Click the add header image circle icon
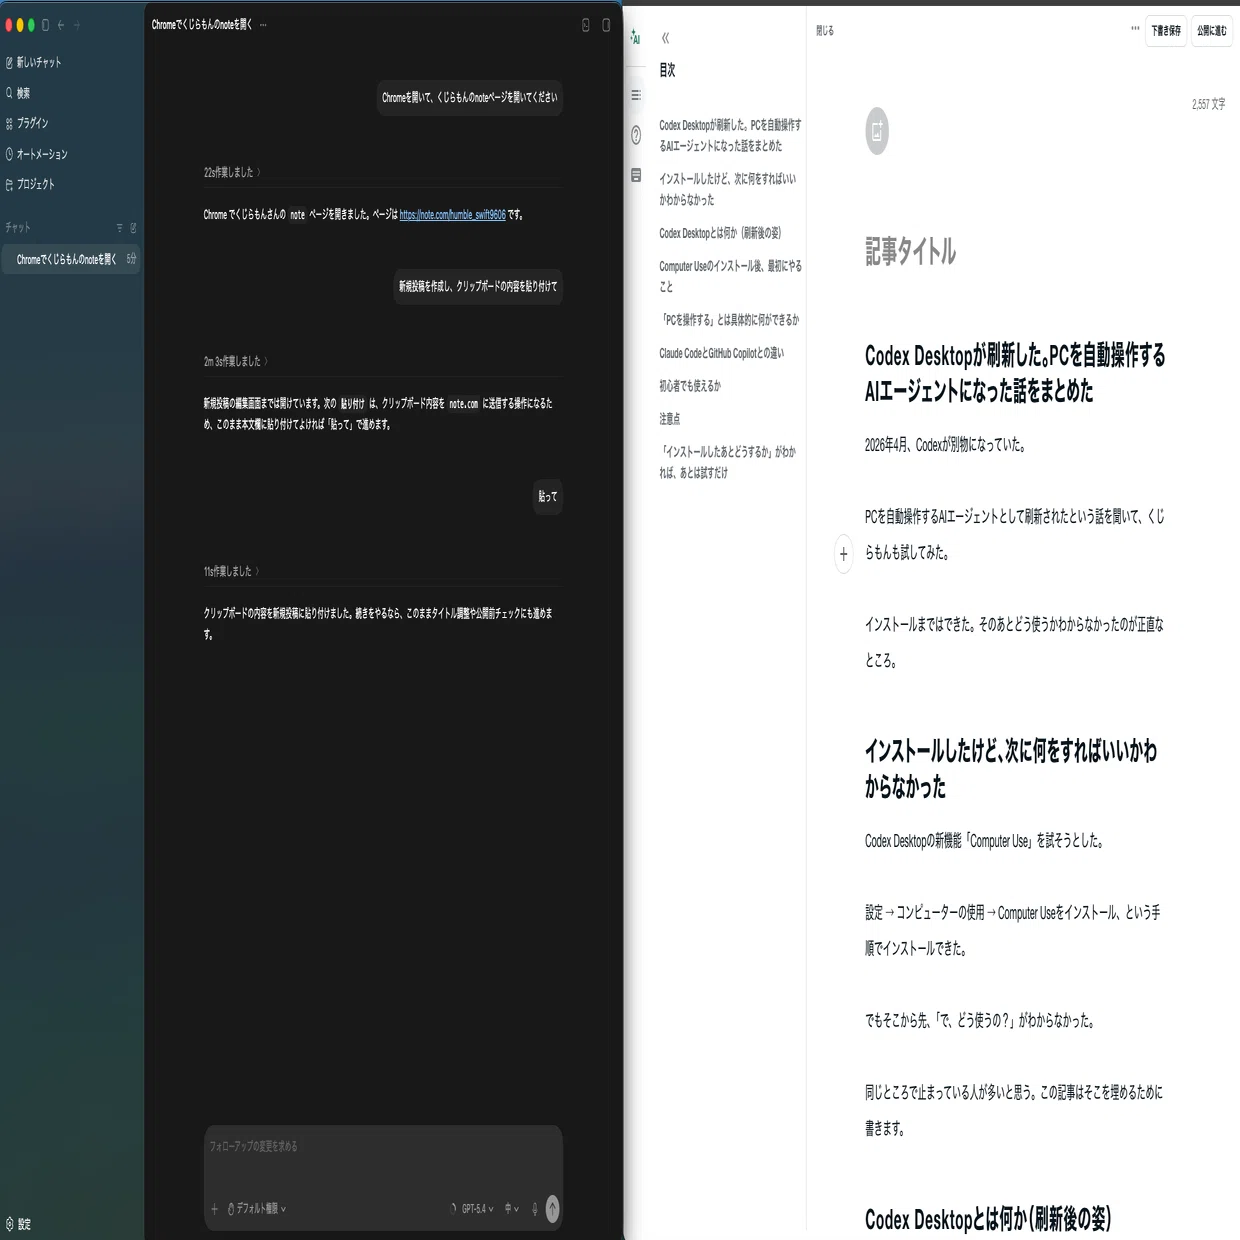The width and height of the screenshot is (1240, 1240). [877, 131]
